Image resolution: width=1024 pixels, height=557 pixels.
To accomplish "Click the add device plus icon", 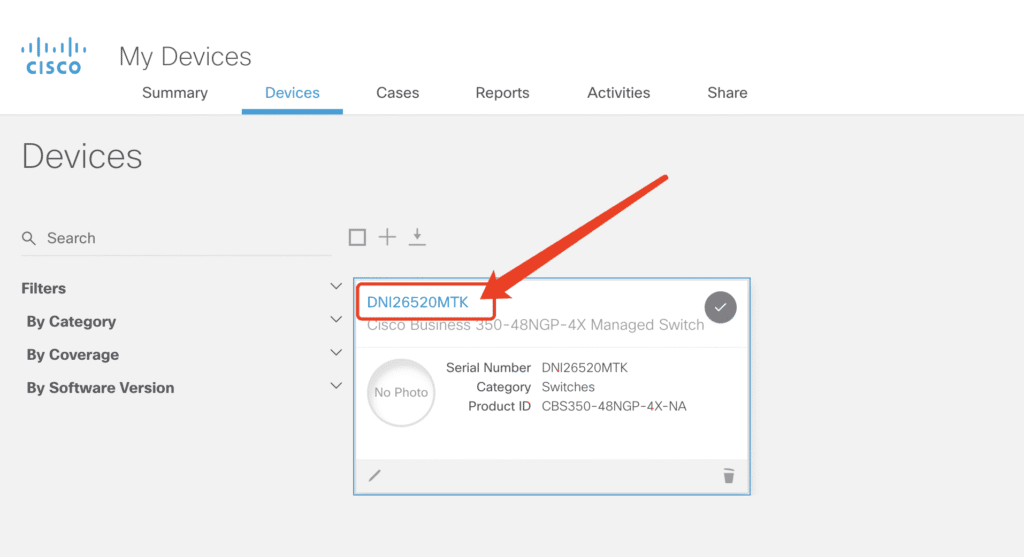I will [x=387, y=237].
